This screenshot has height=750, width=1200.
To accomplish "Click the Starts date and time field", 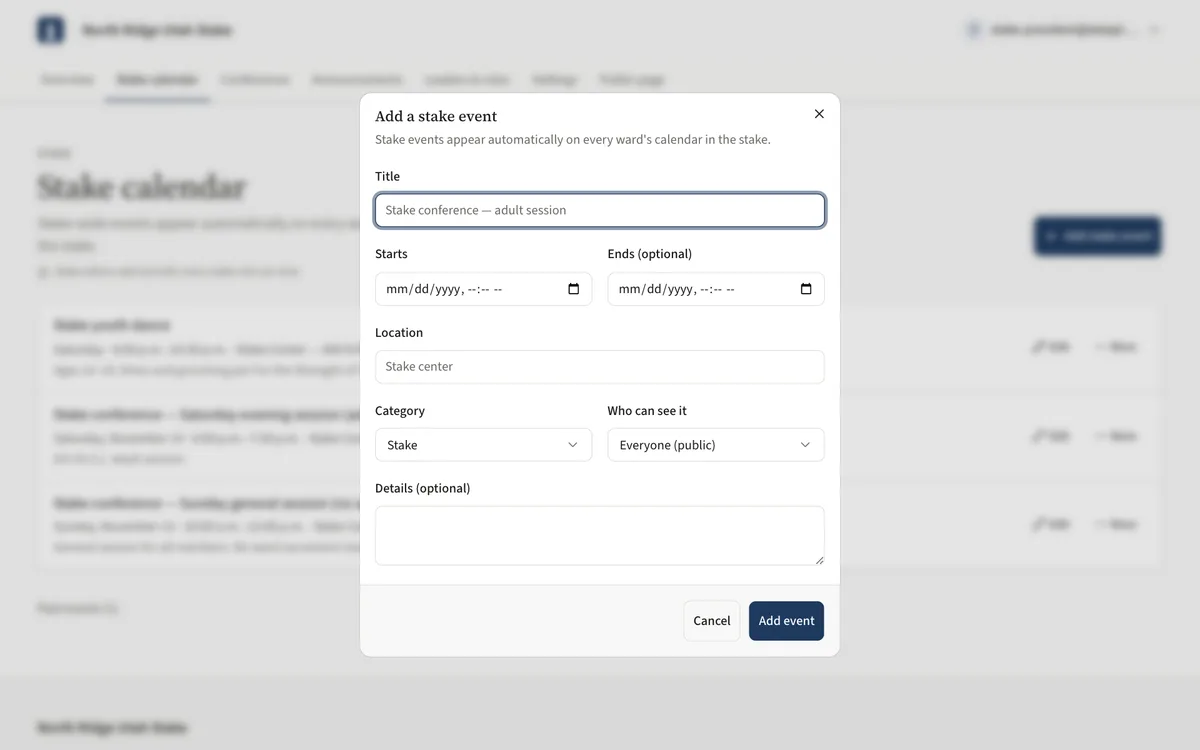I will coord(483,289).
